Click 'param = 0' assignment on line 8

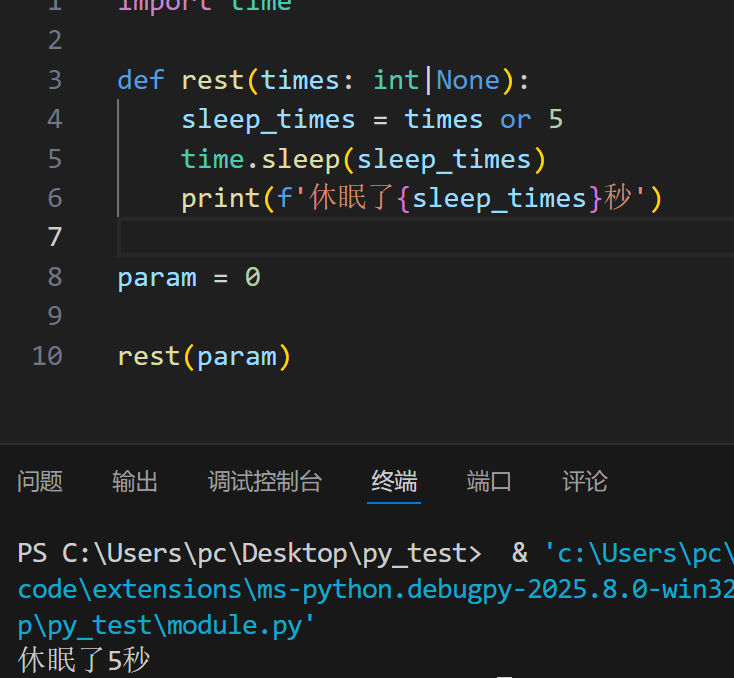coord(189,278)
